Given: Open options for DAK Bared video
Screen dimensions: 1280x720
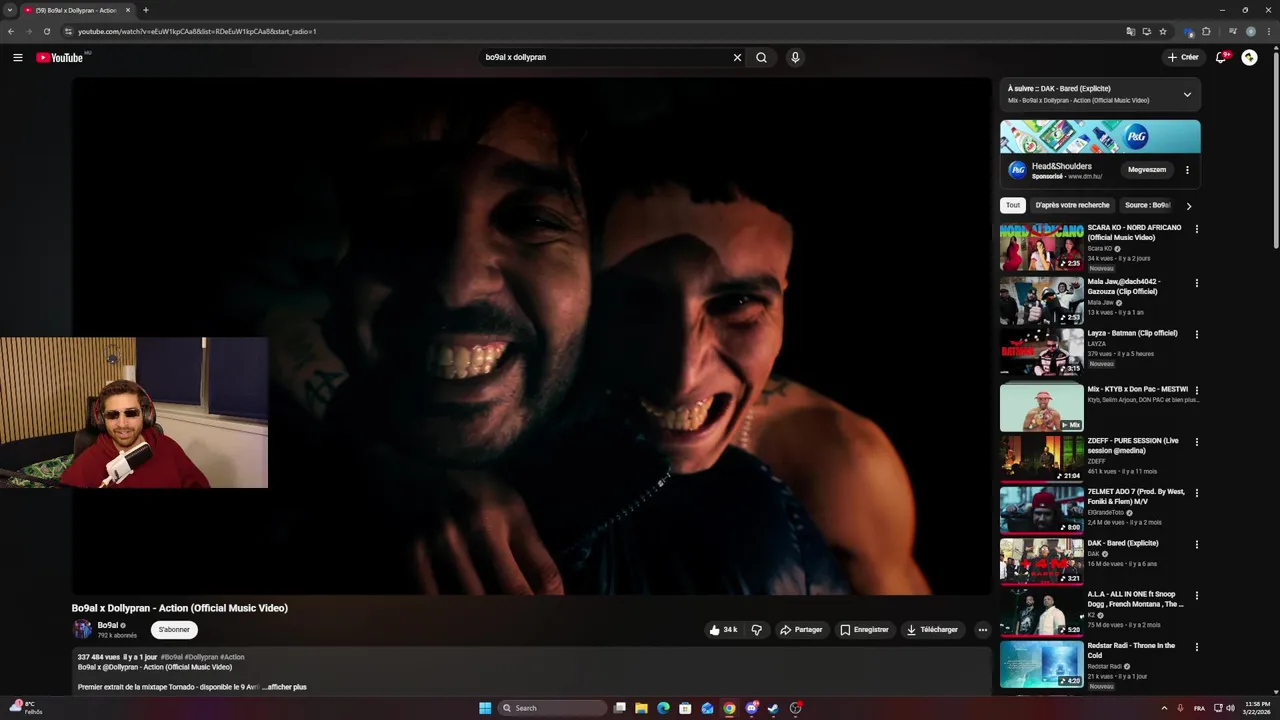Looking at the screenshot, I should 1196,544.
